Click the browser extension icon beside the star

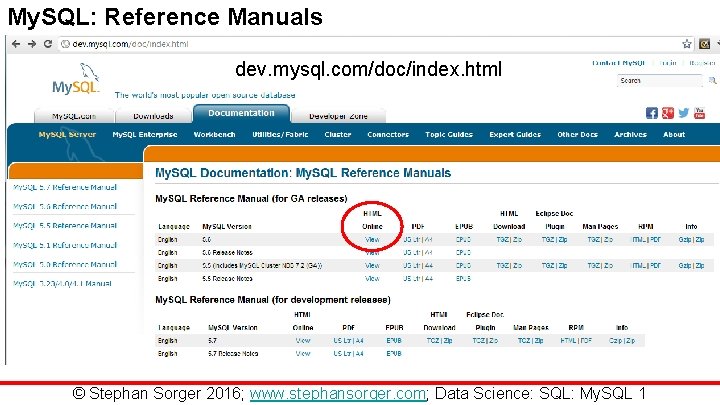tap(704, 44)
